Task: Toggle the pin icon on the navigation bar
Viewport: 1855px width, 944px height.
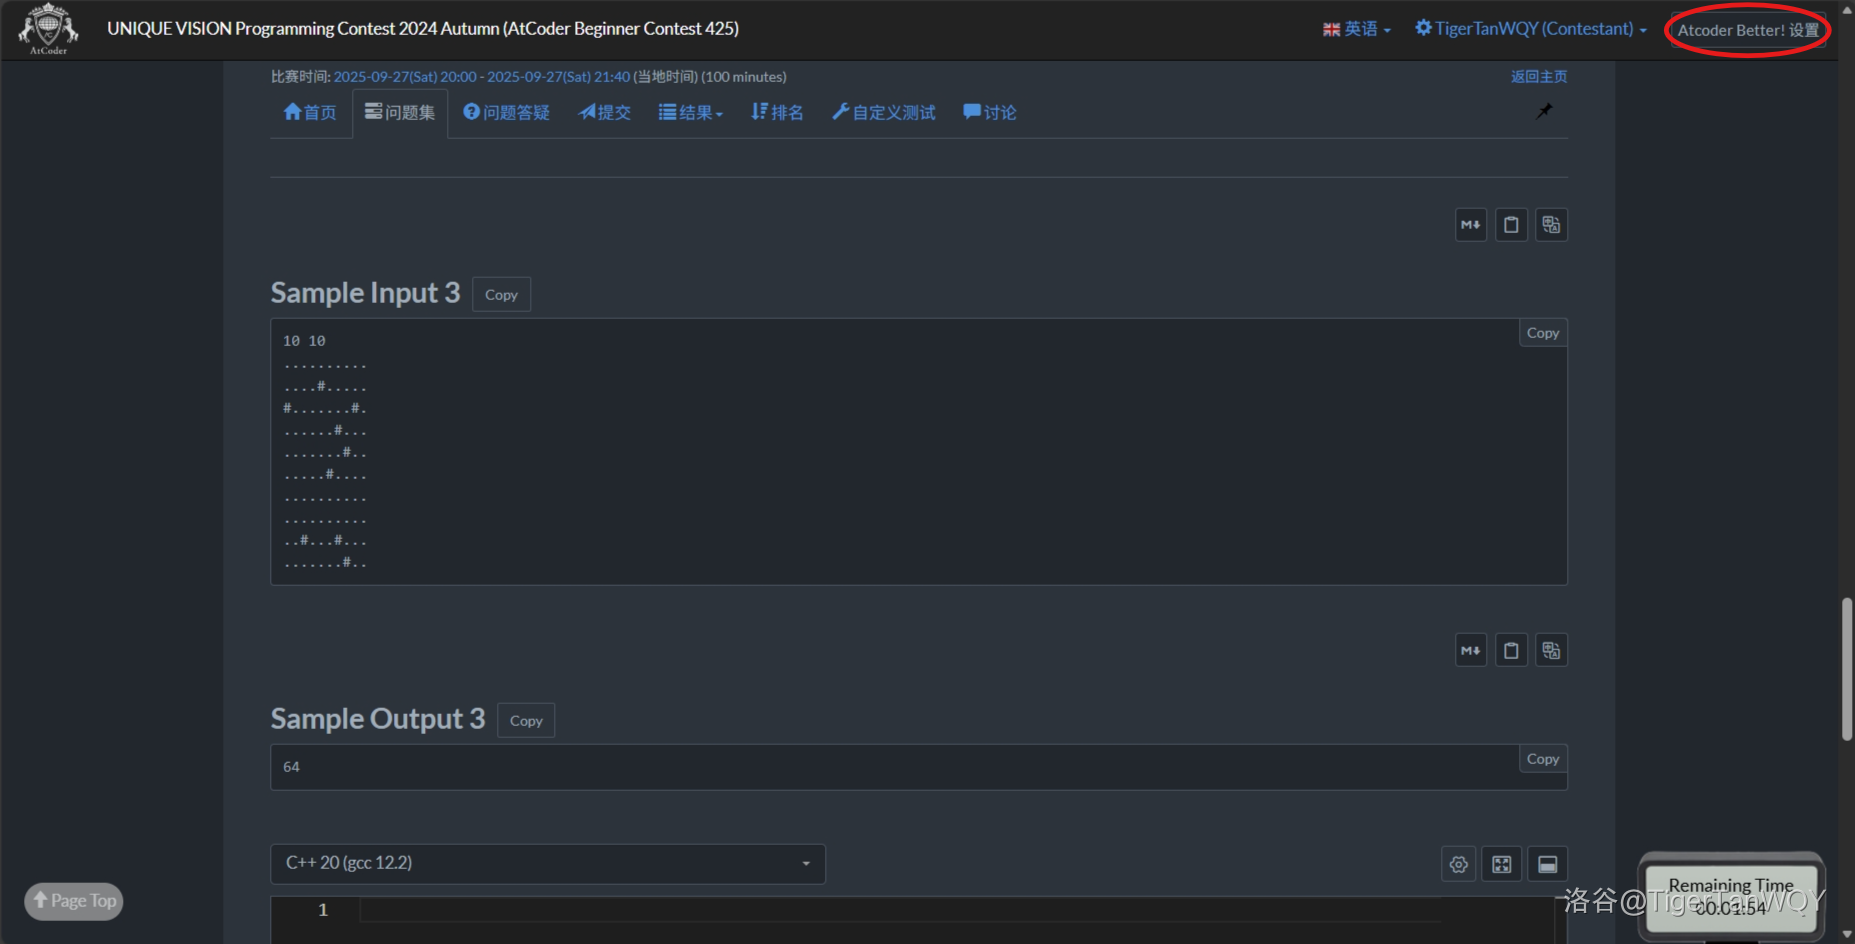Action: (x=1544, y=111)
